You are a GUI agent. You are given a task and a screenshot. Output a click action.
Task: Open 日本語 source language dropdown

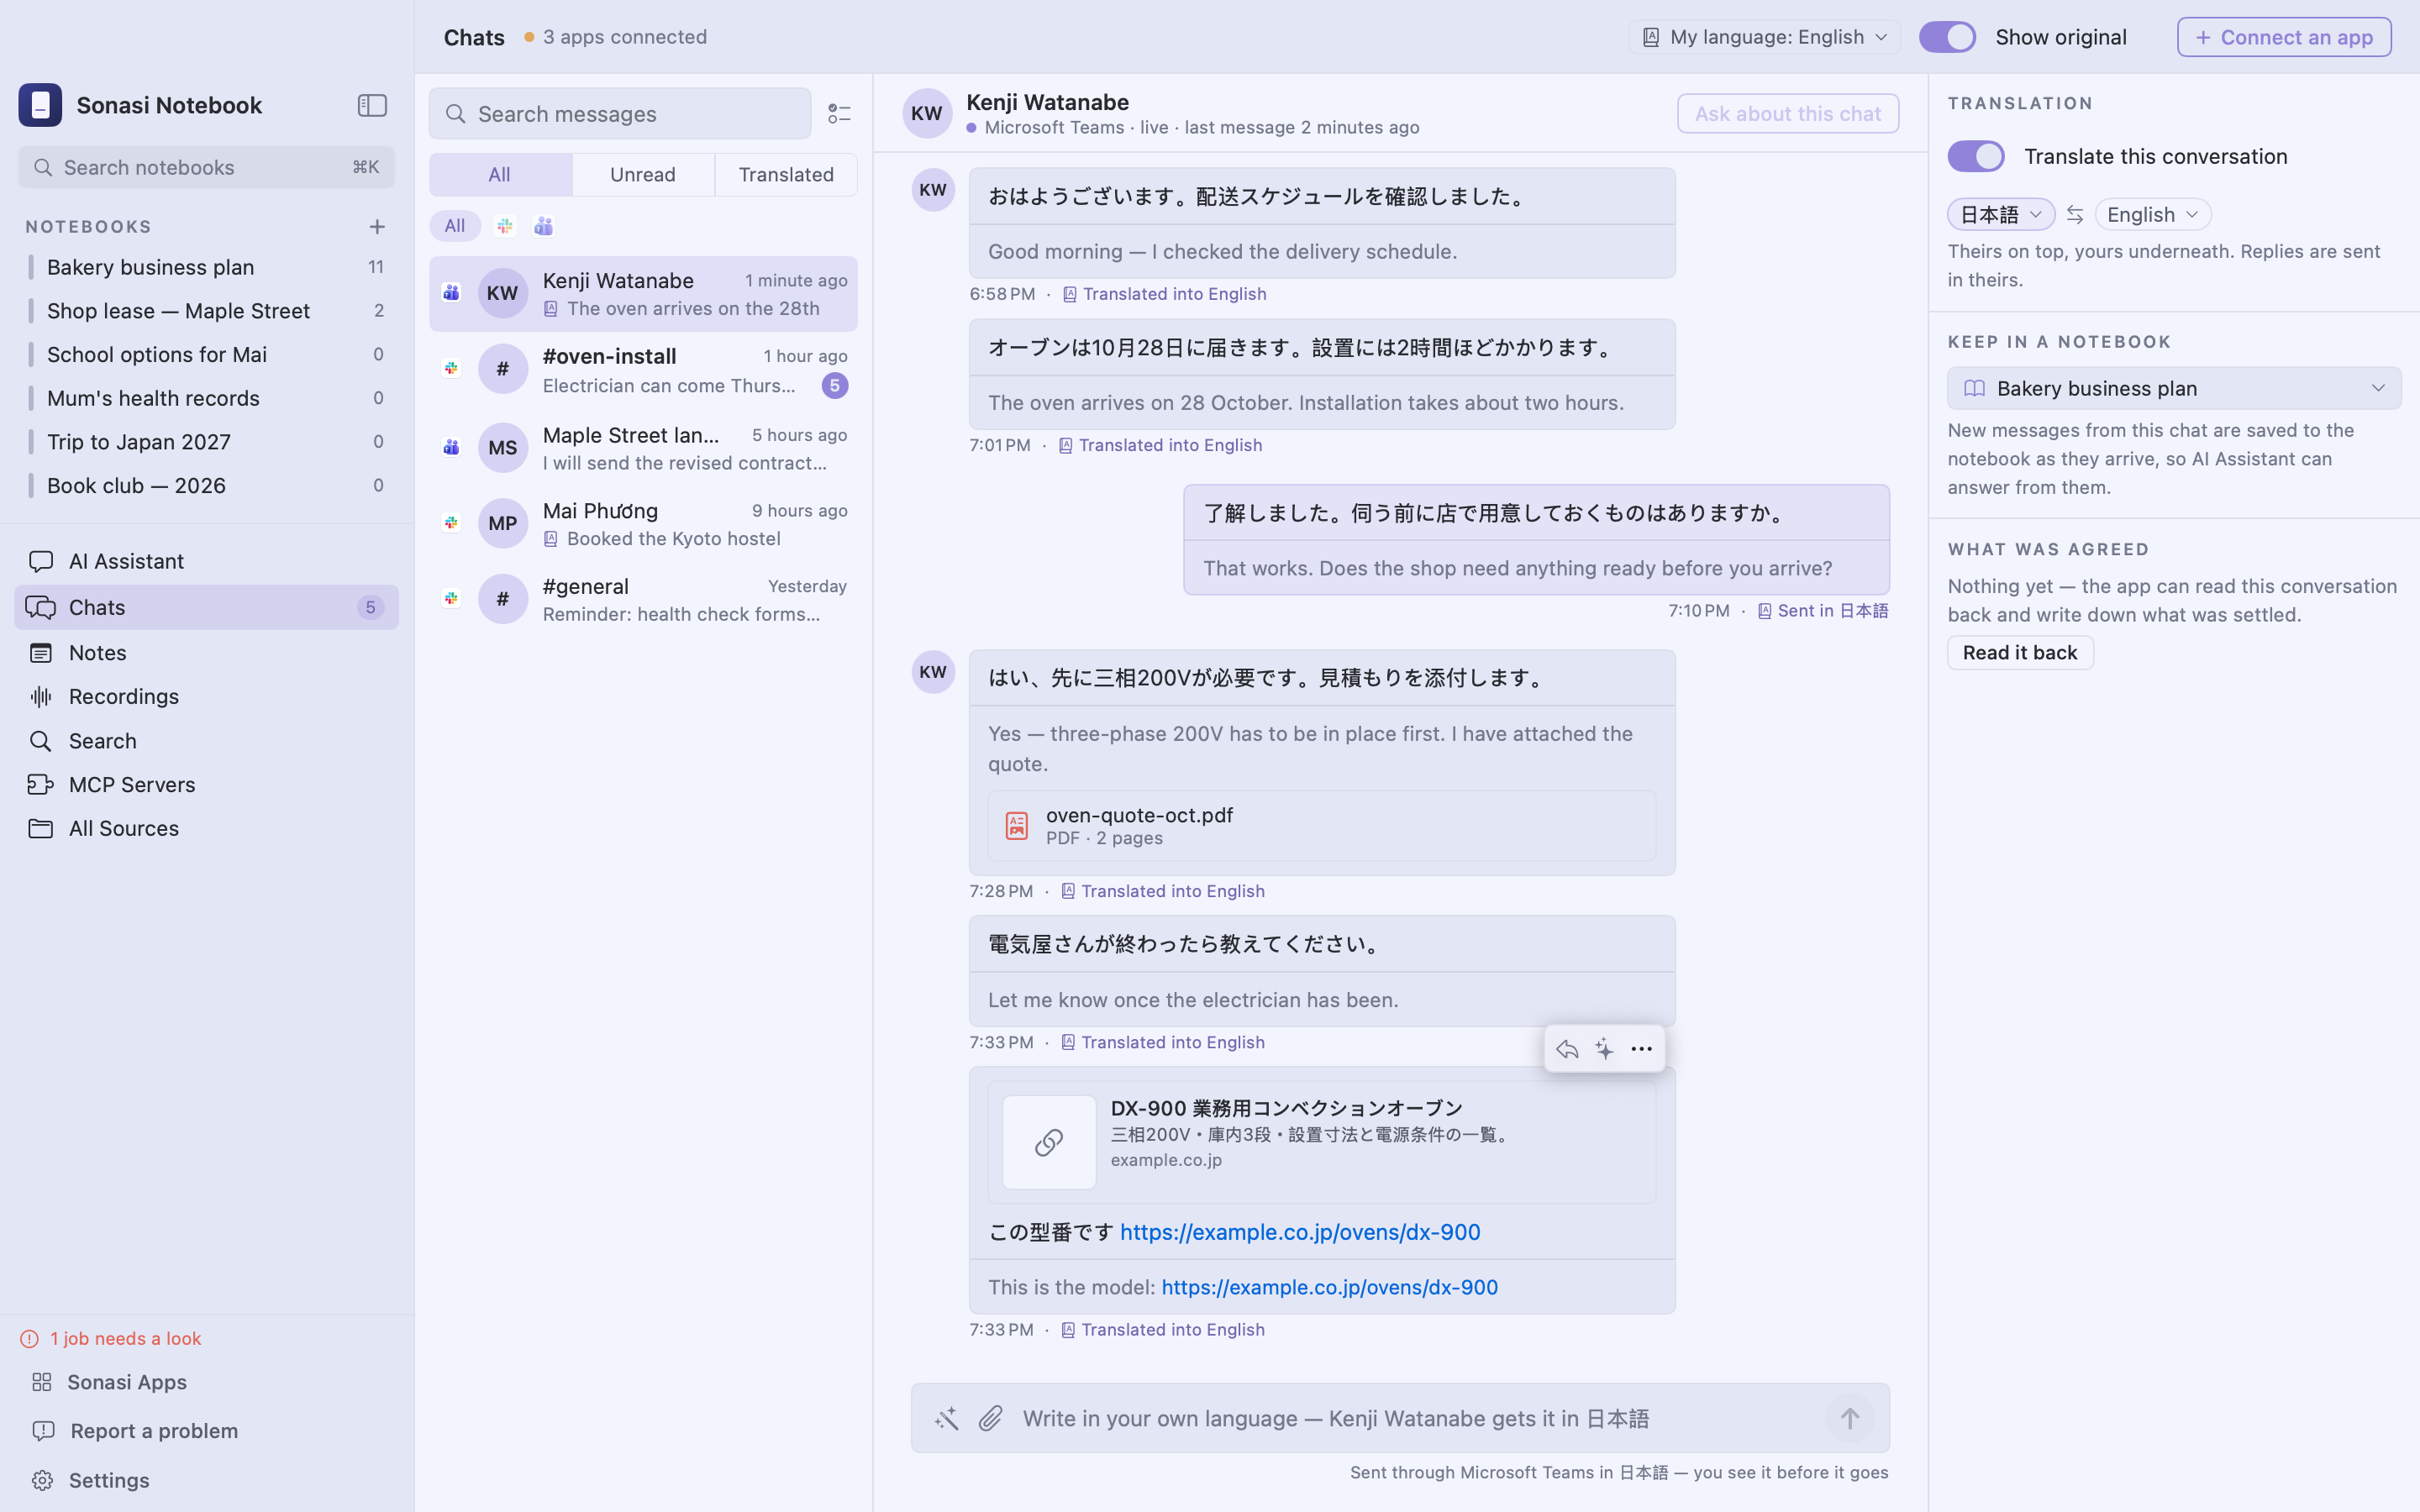(x=2000, y=215)
